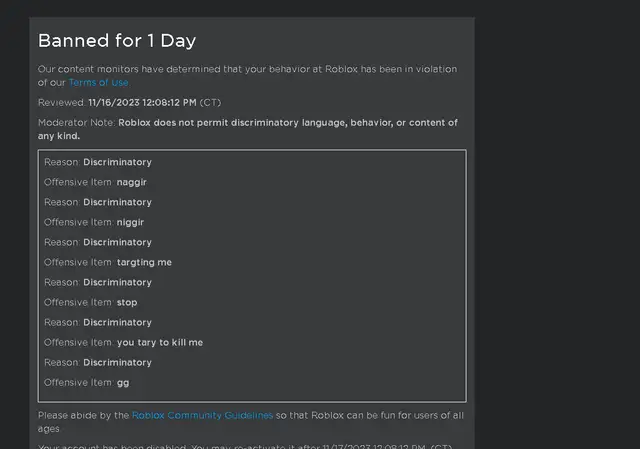This screenshot has height=449, width=640.
Task: Select the Reason line above "gg"
Action: click(98, 362)
